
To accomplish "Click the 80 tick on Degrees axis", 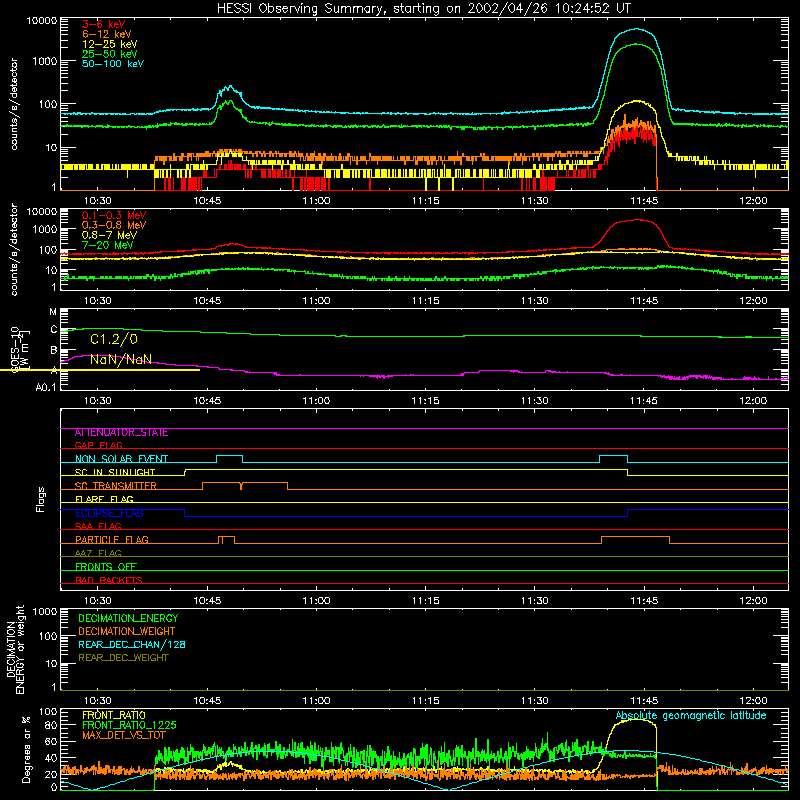I will point(51,725).
